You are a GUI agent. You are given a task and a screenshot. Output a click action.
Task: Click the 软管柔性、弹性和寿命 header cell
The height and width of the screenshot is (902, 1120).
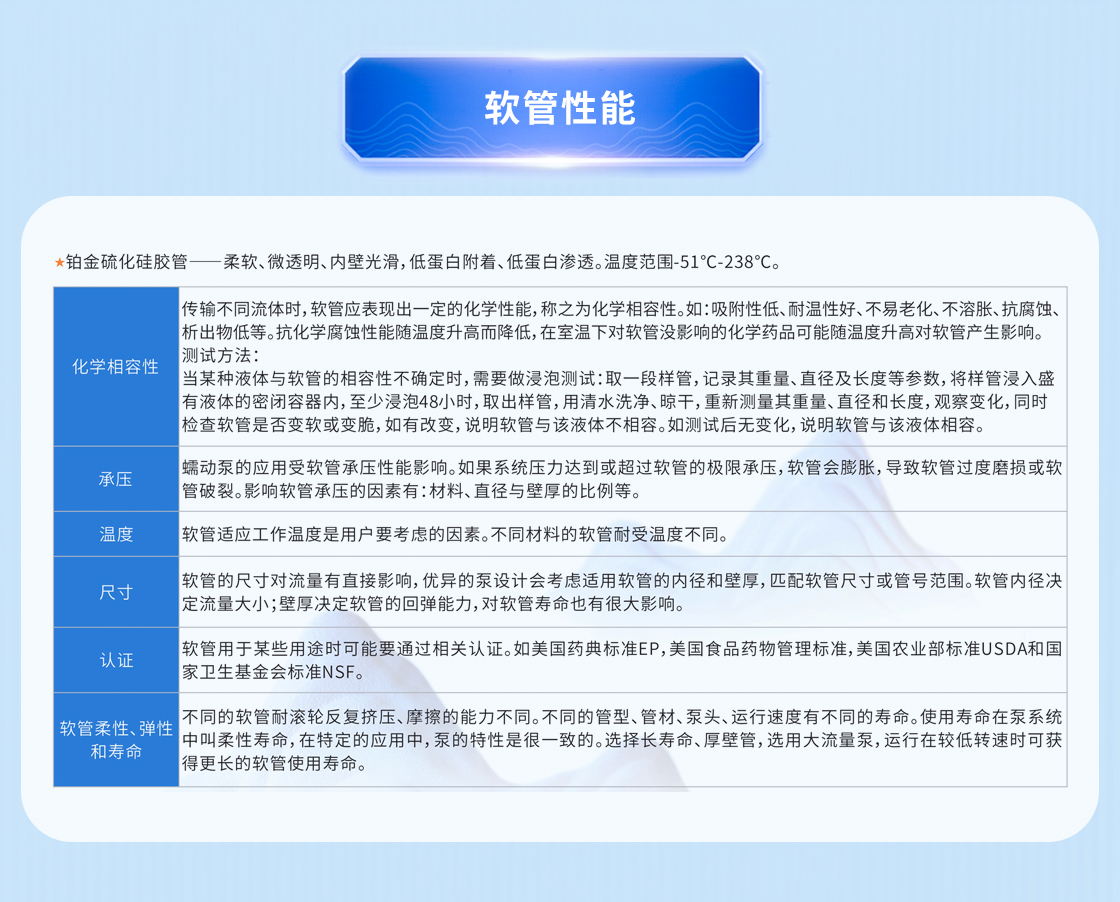coord(116,740)
